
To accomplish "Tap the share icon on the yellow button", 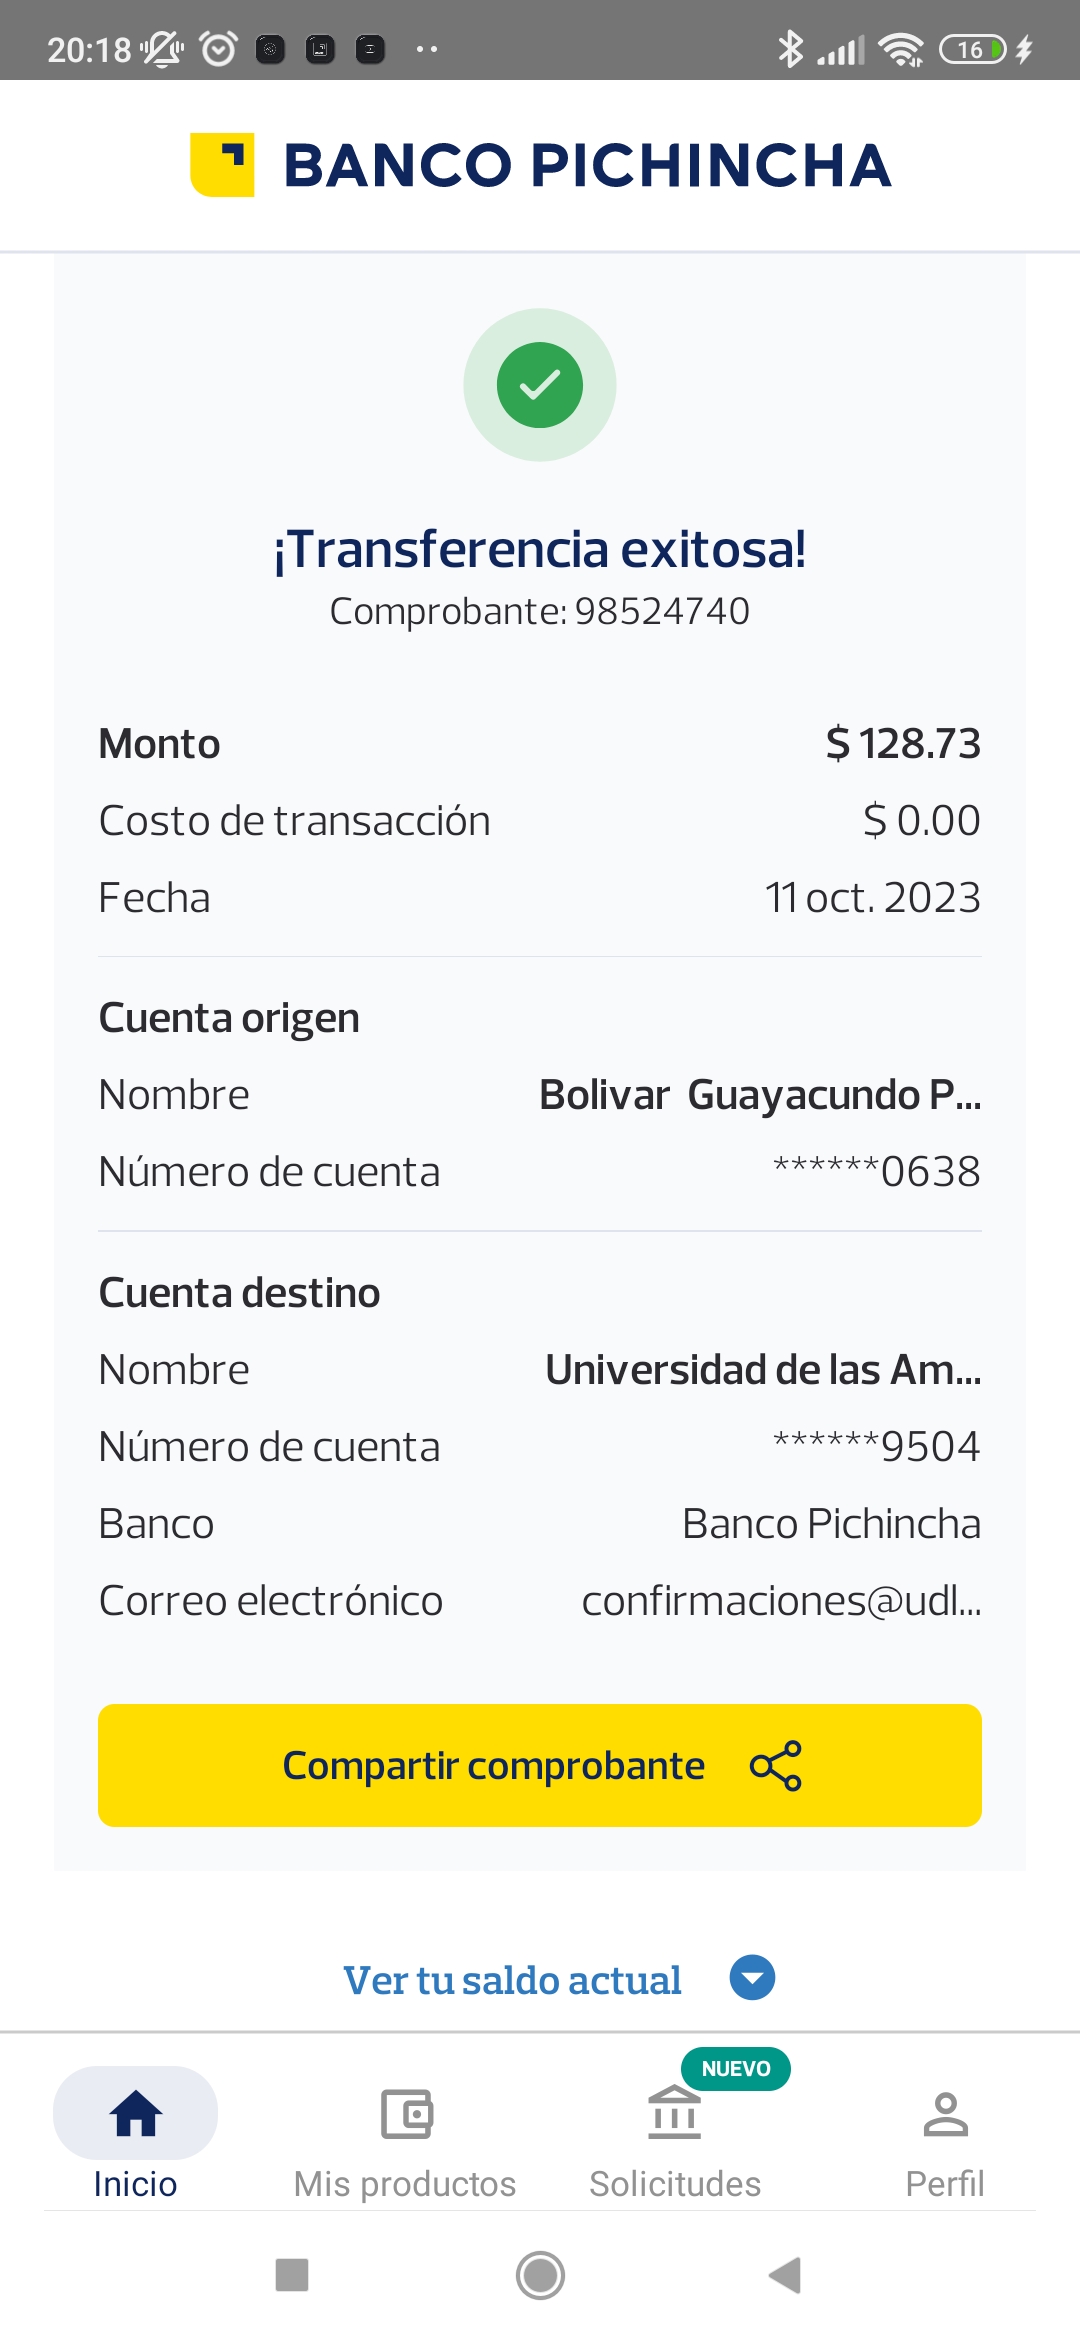I will pyautogui.click(x=775, y=1766).
